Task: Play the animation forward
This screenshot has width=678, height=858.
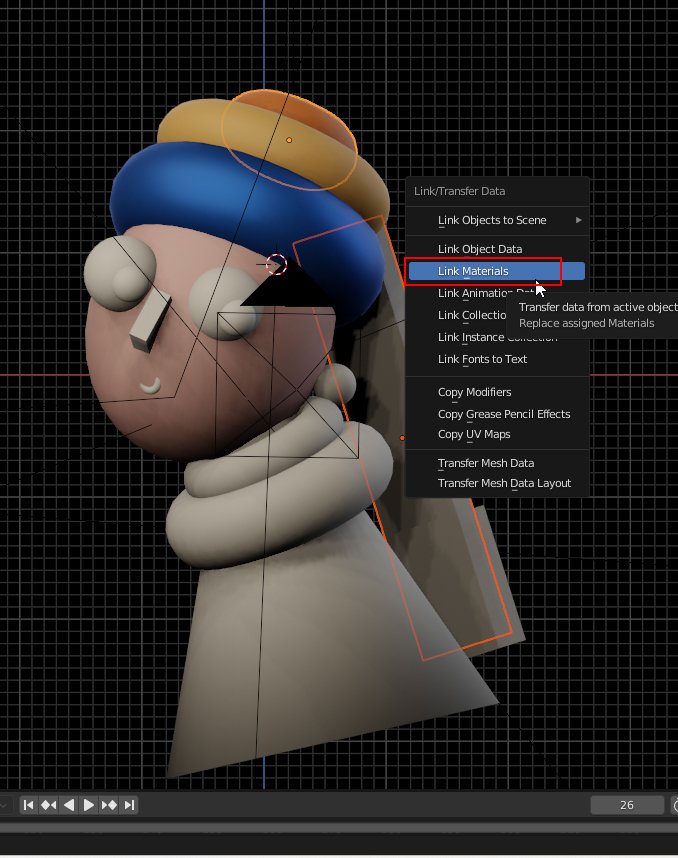Action: coord(88,805)
